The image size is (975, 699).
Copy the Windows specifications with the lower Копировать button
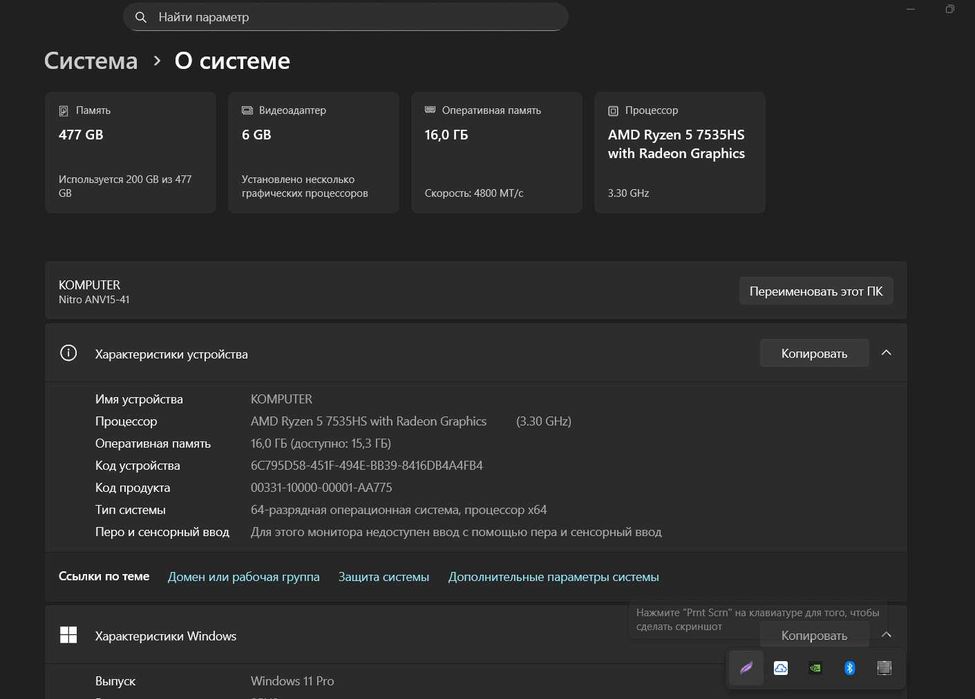(814, 636)
